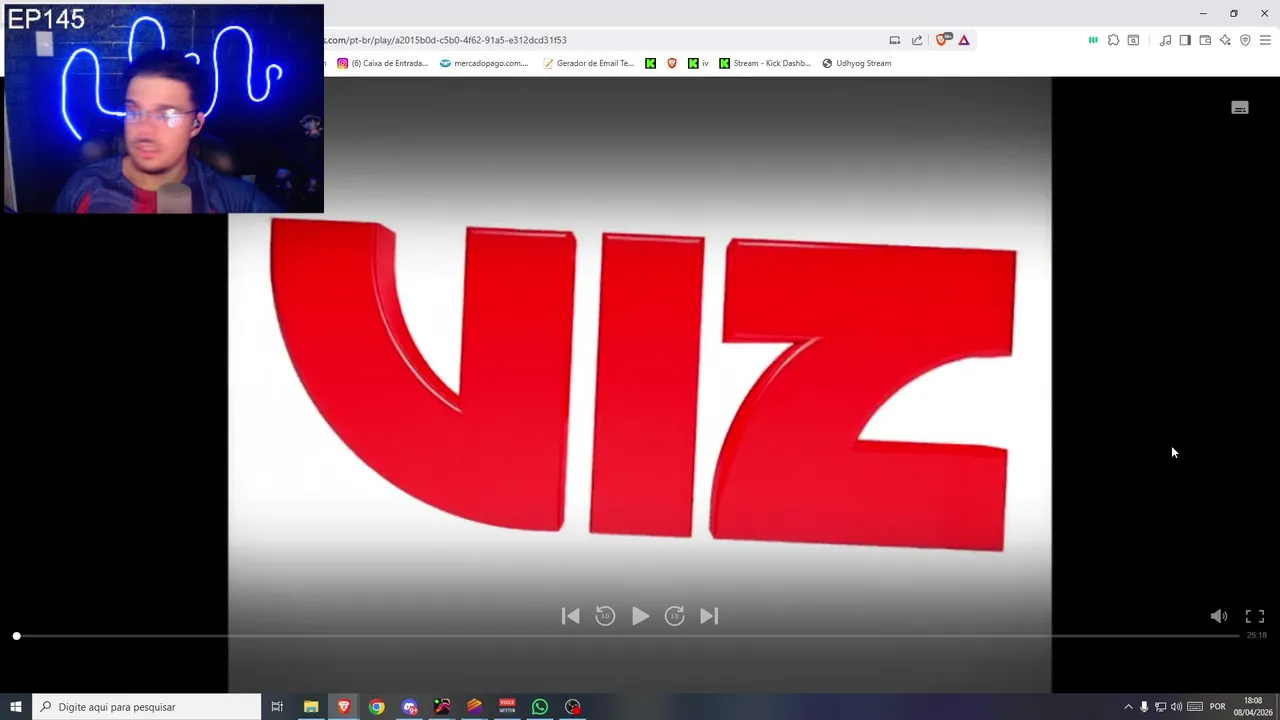
Task: Mute the video player volume
Action: point(1219,616)
